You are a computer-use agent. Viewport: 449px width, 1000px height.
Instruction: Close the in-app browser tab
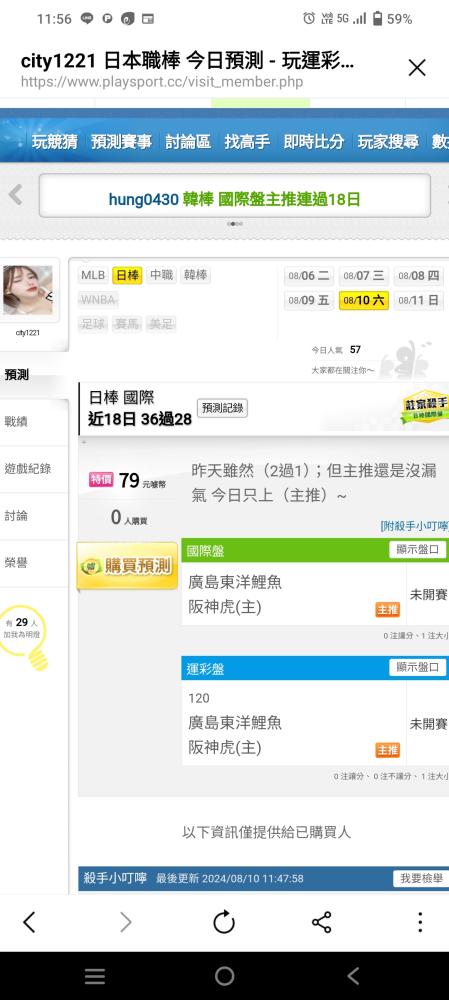click(417, 68)
